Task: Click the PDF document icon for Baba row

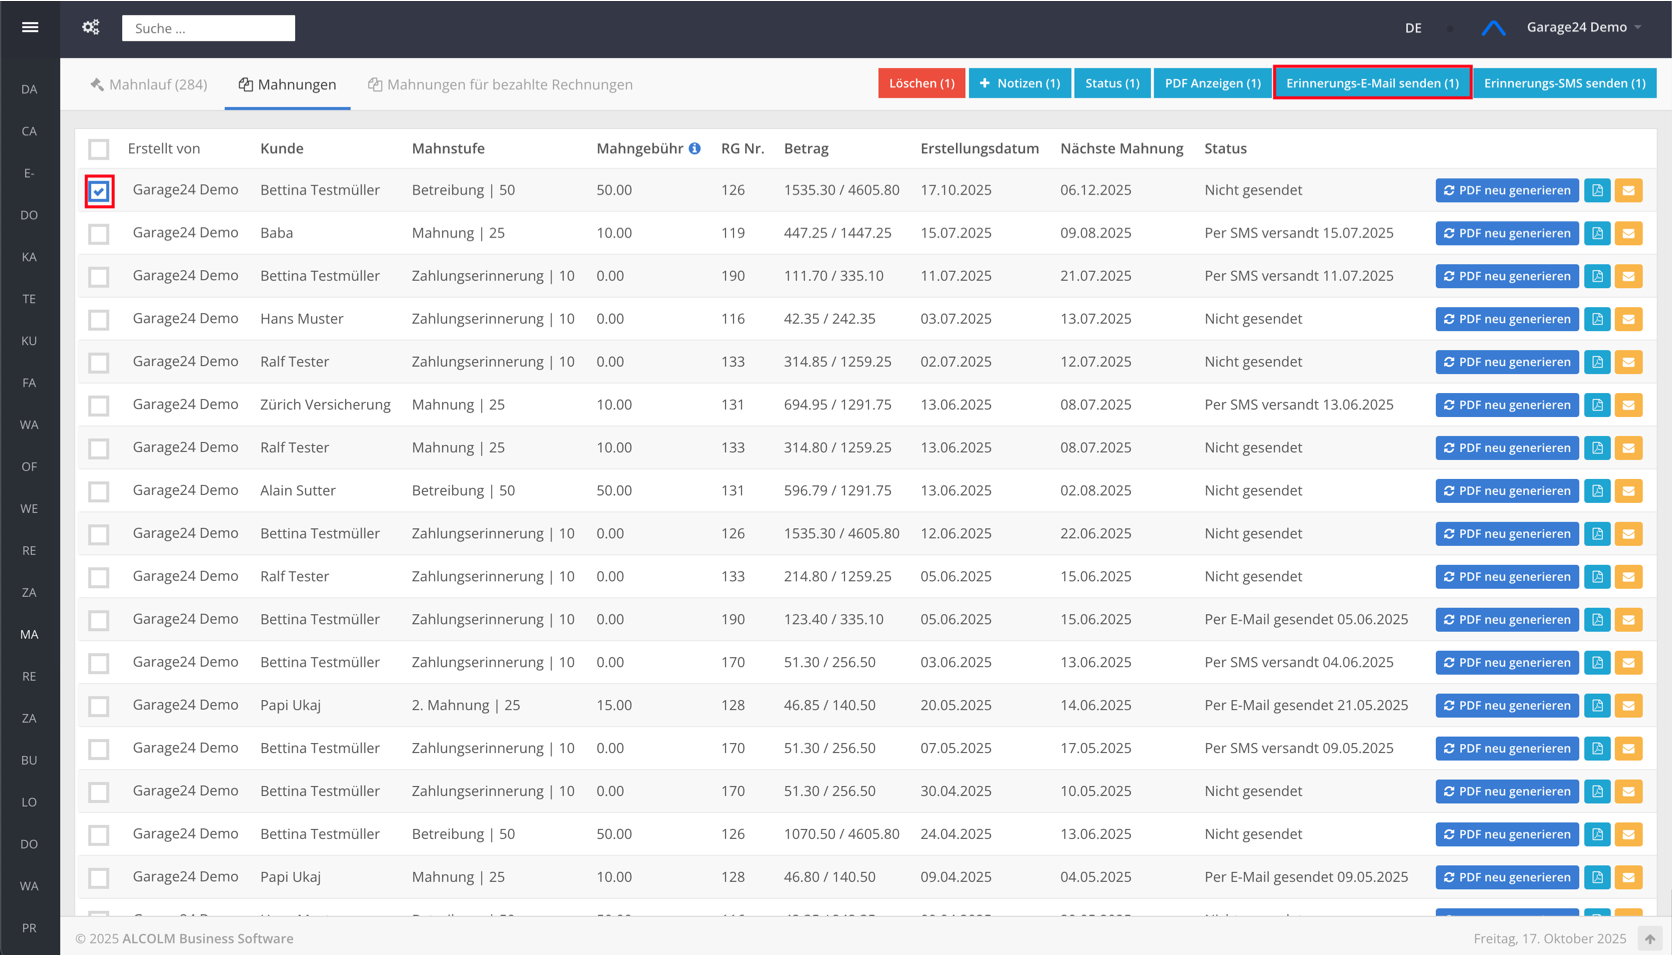Action: tap(1597, 234)
